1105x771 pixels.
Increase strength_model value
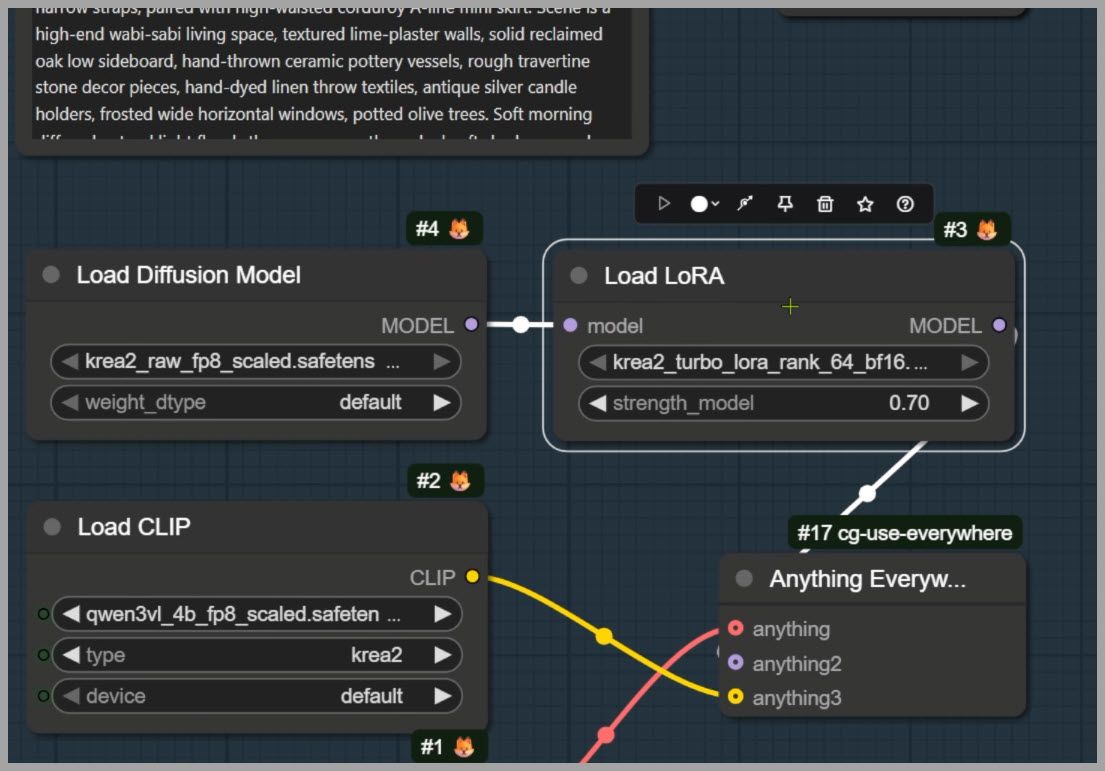970,403
